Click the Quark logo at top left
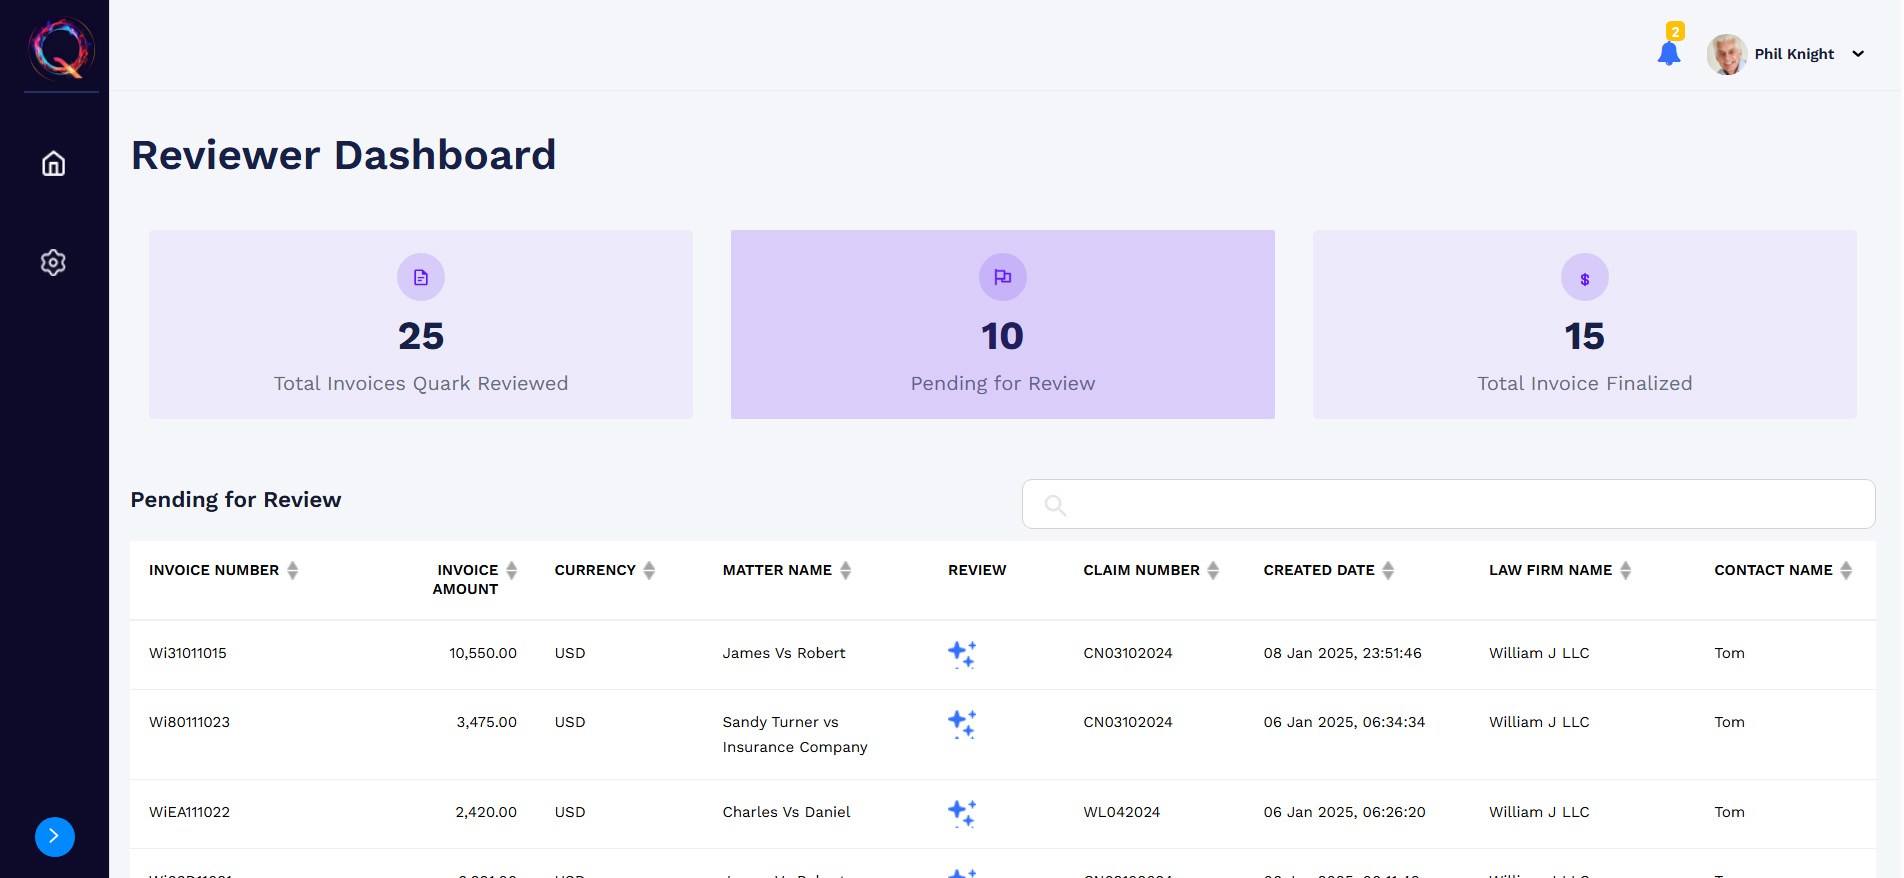This screenshot has height=878, width=1904. coord(61,49)
